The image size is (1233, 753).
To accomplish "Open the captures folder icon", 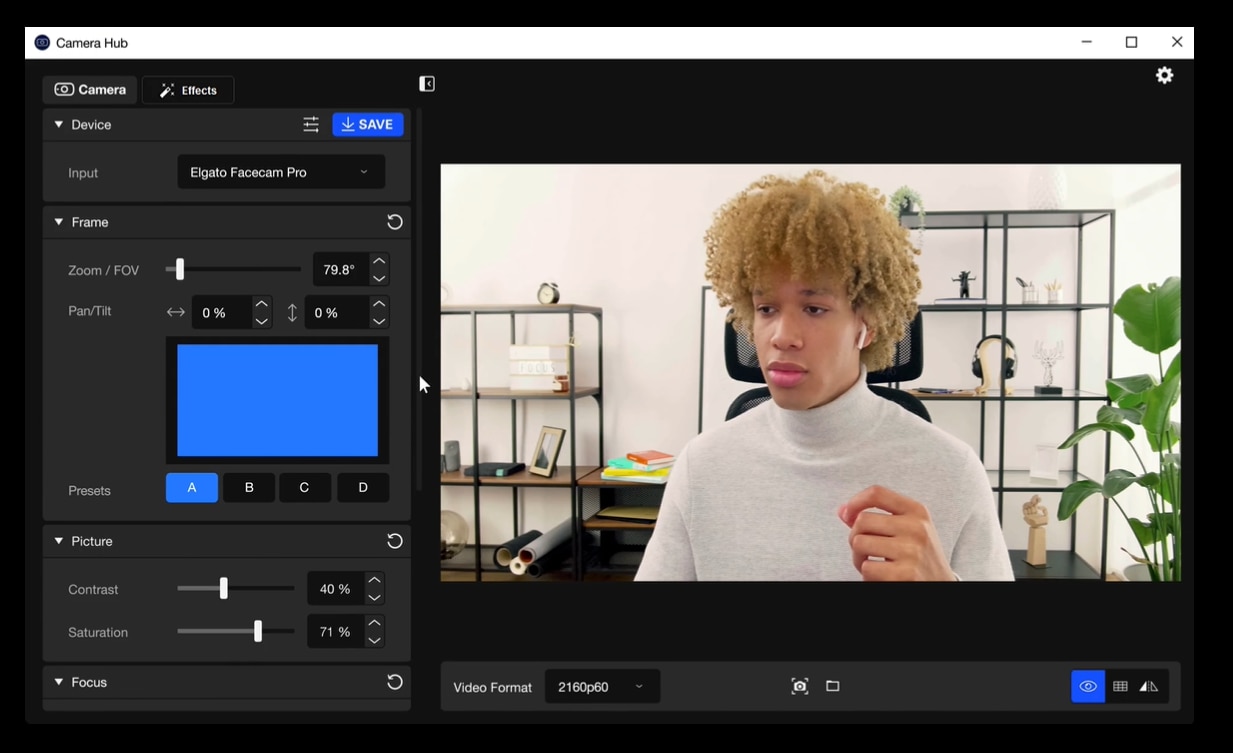I will tap(832, 686).
